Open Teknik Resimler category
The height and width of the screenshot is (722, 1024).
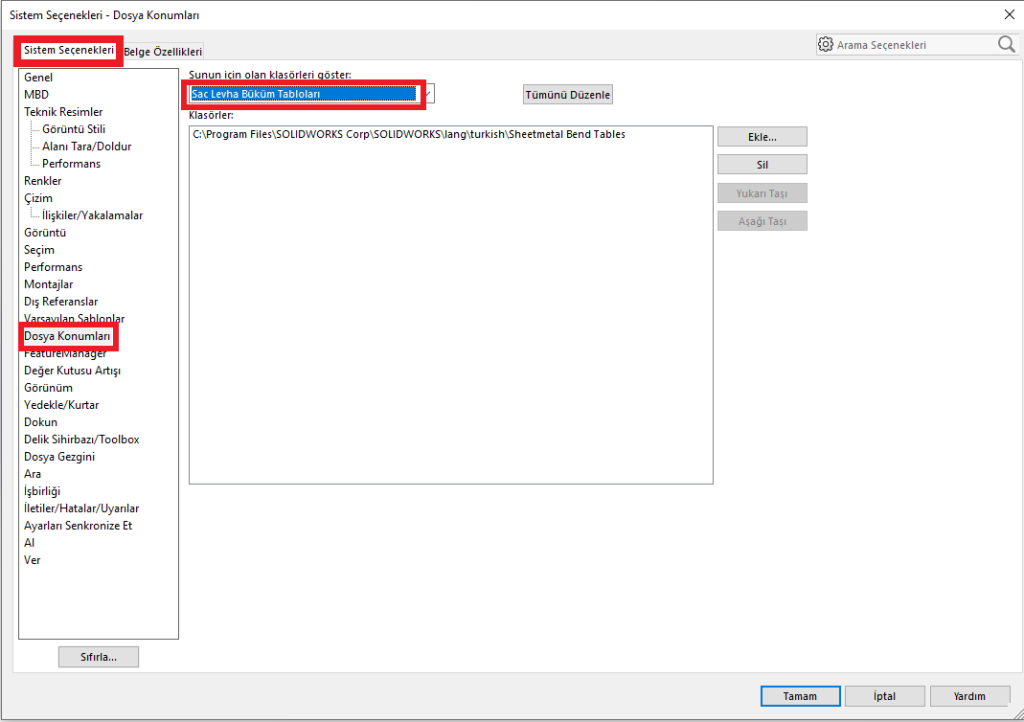63,112
